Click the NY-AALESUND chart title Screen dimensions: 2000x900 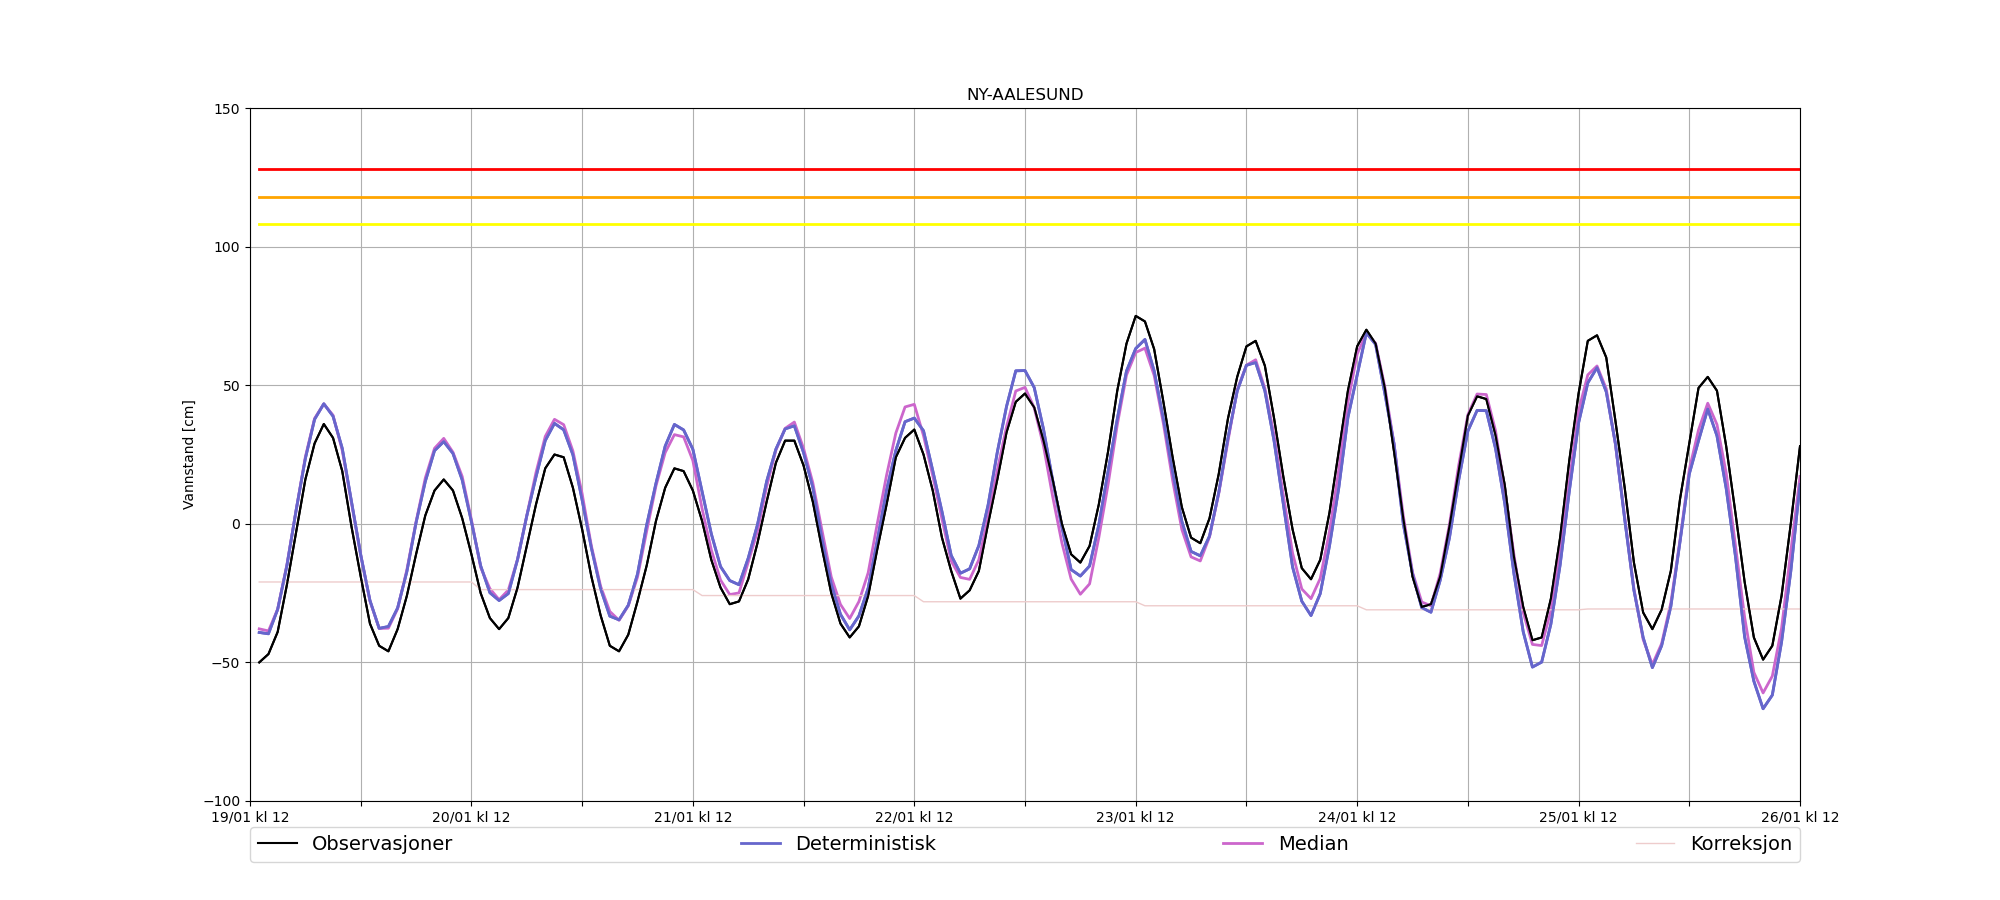point(1024,95)
